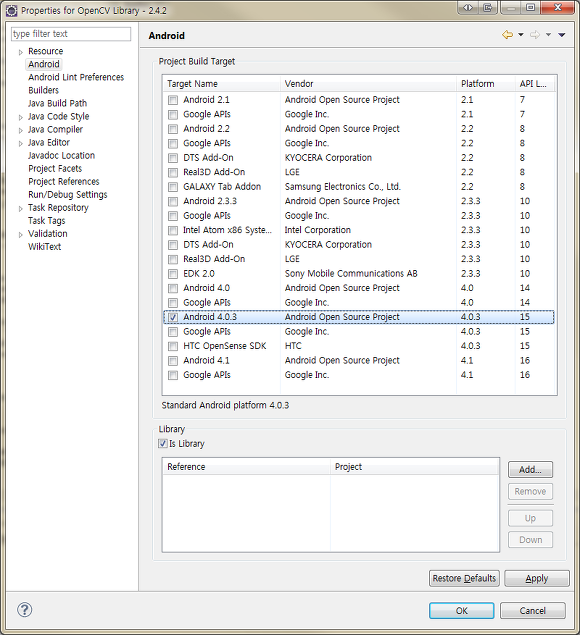Check the Intel Atom x86 System checkbox
The height and width of the screenshot is (635, 580).
click(x=173, y=230)
